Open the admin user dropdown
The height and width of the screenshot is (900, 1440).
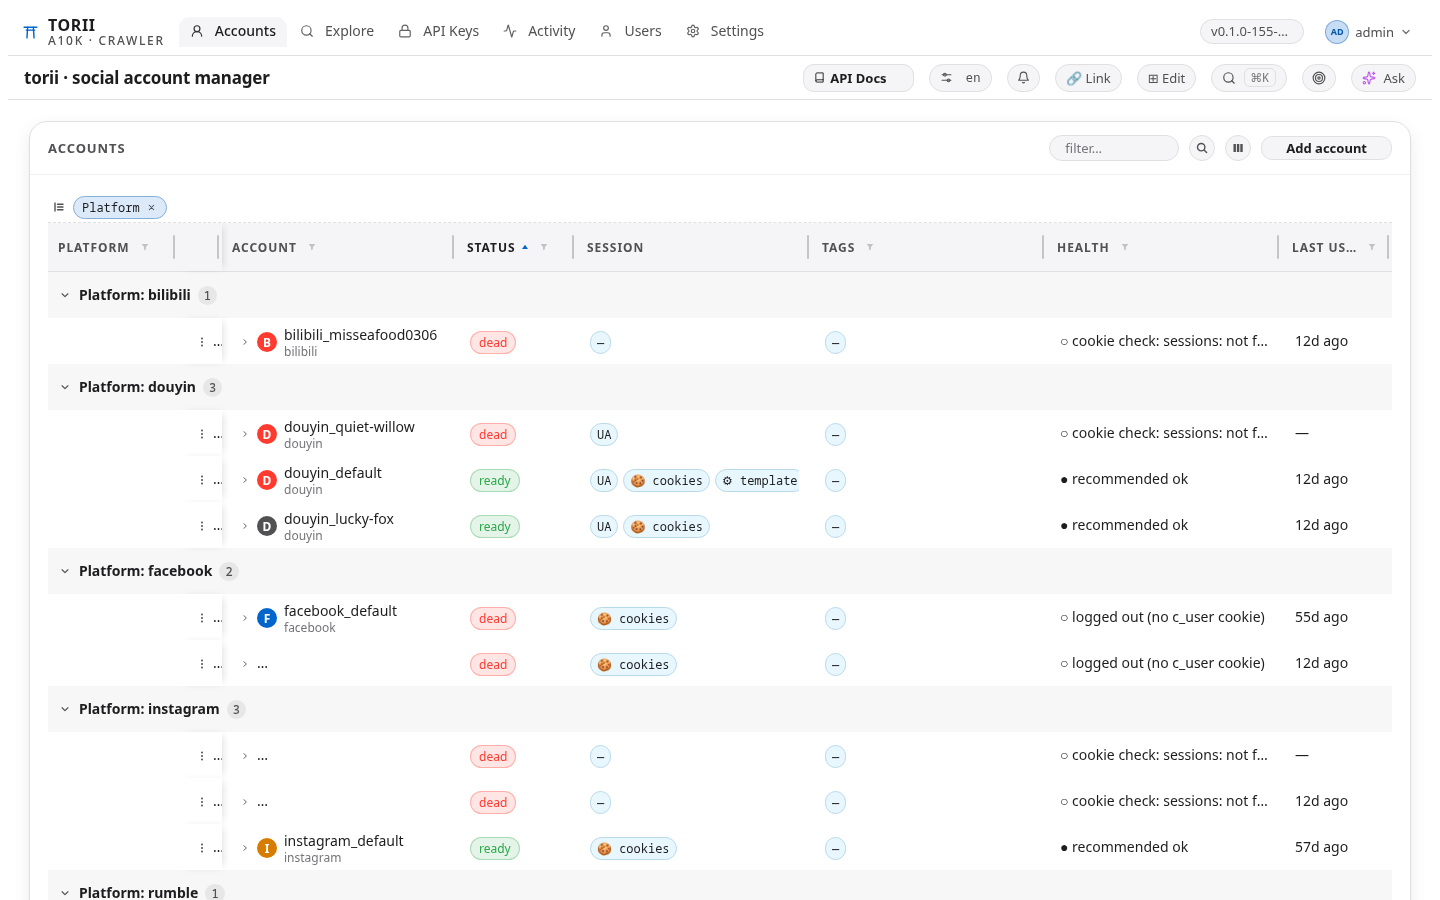(1368, 32)
